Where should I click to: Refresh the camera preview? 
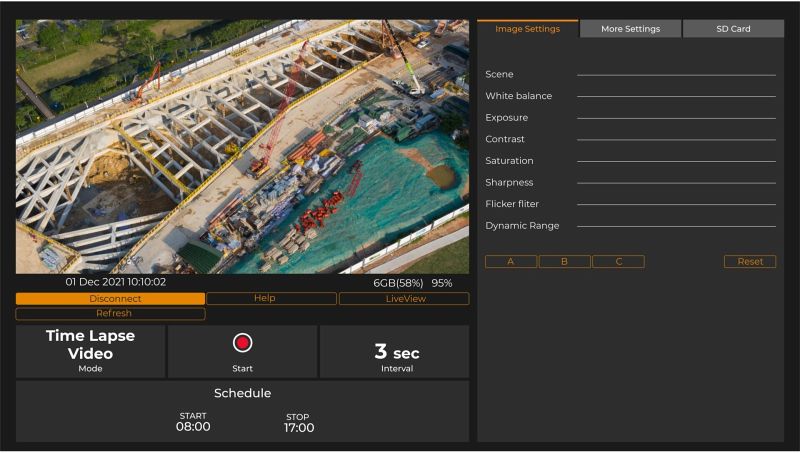click(110, 313)
